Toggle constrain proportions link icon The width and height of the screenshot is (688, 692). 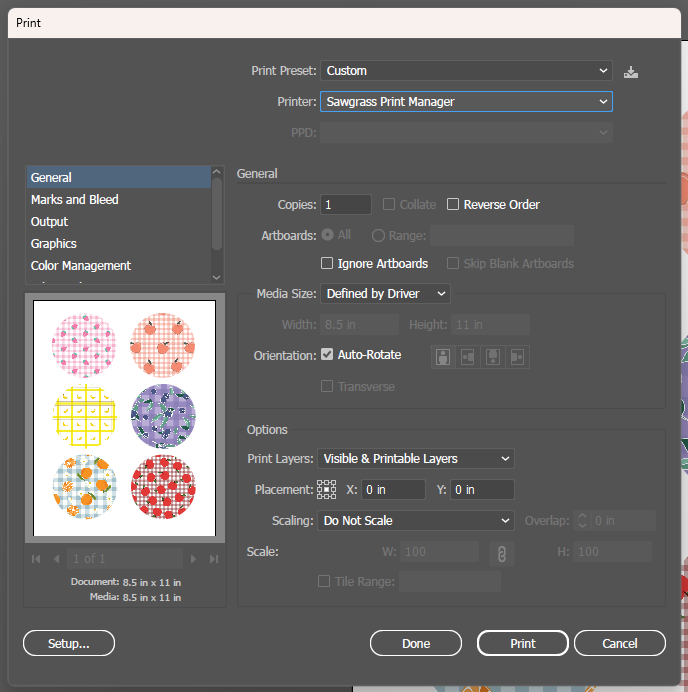click(x=502, y=553)
